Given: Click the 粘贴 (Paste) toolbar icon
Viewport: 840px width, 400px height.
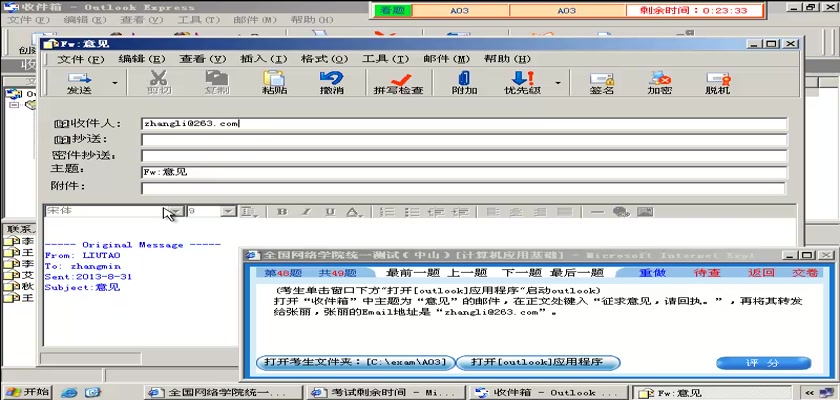Looking at the screenshot, I should coord(274,83).
